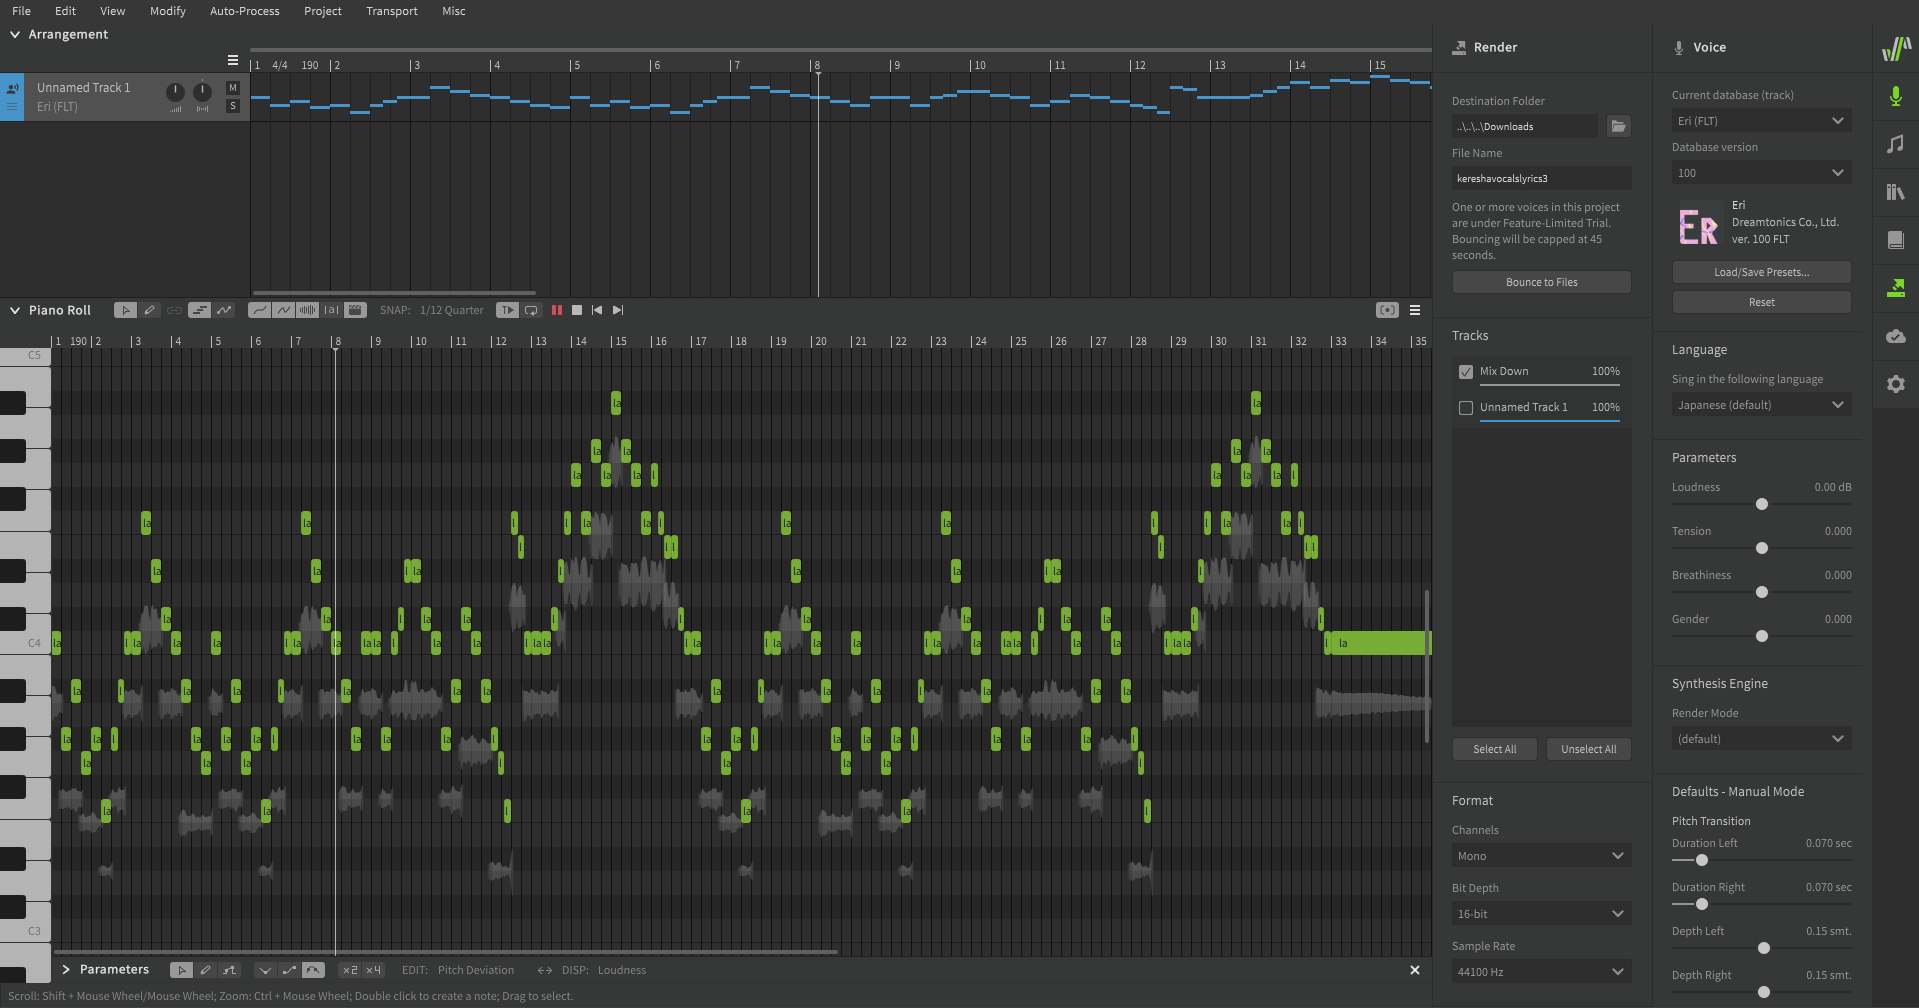The width and height of the screenshot is (1919, 1008).
Task: Choose the linear interpolation icon in Parameters
Action: coord(289,970)
